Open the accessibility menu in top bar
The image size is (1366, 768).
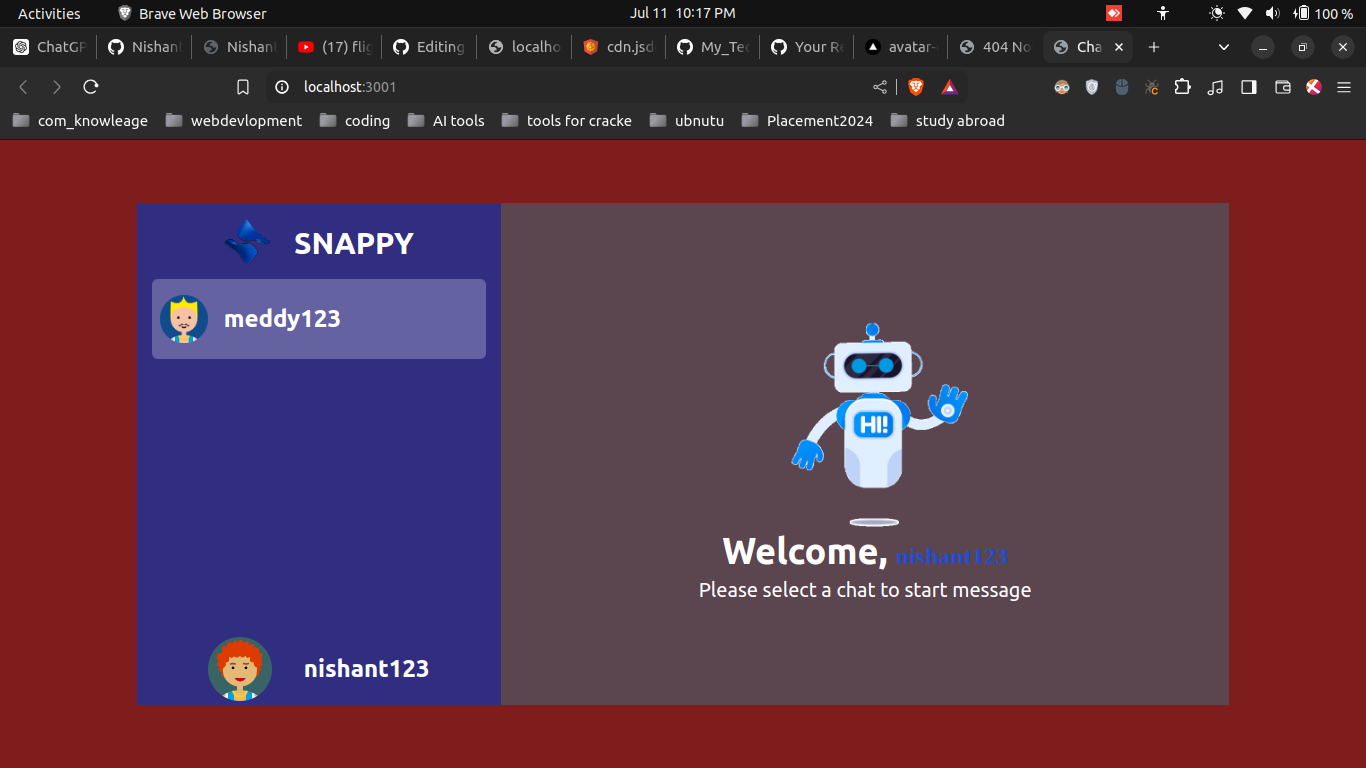coord(1163,13)
